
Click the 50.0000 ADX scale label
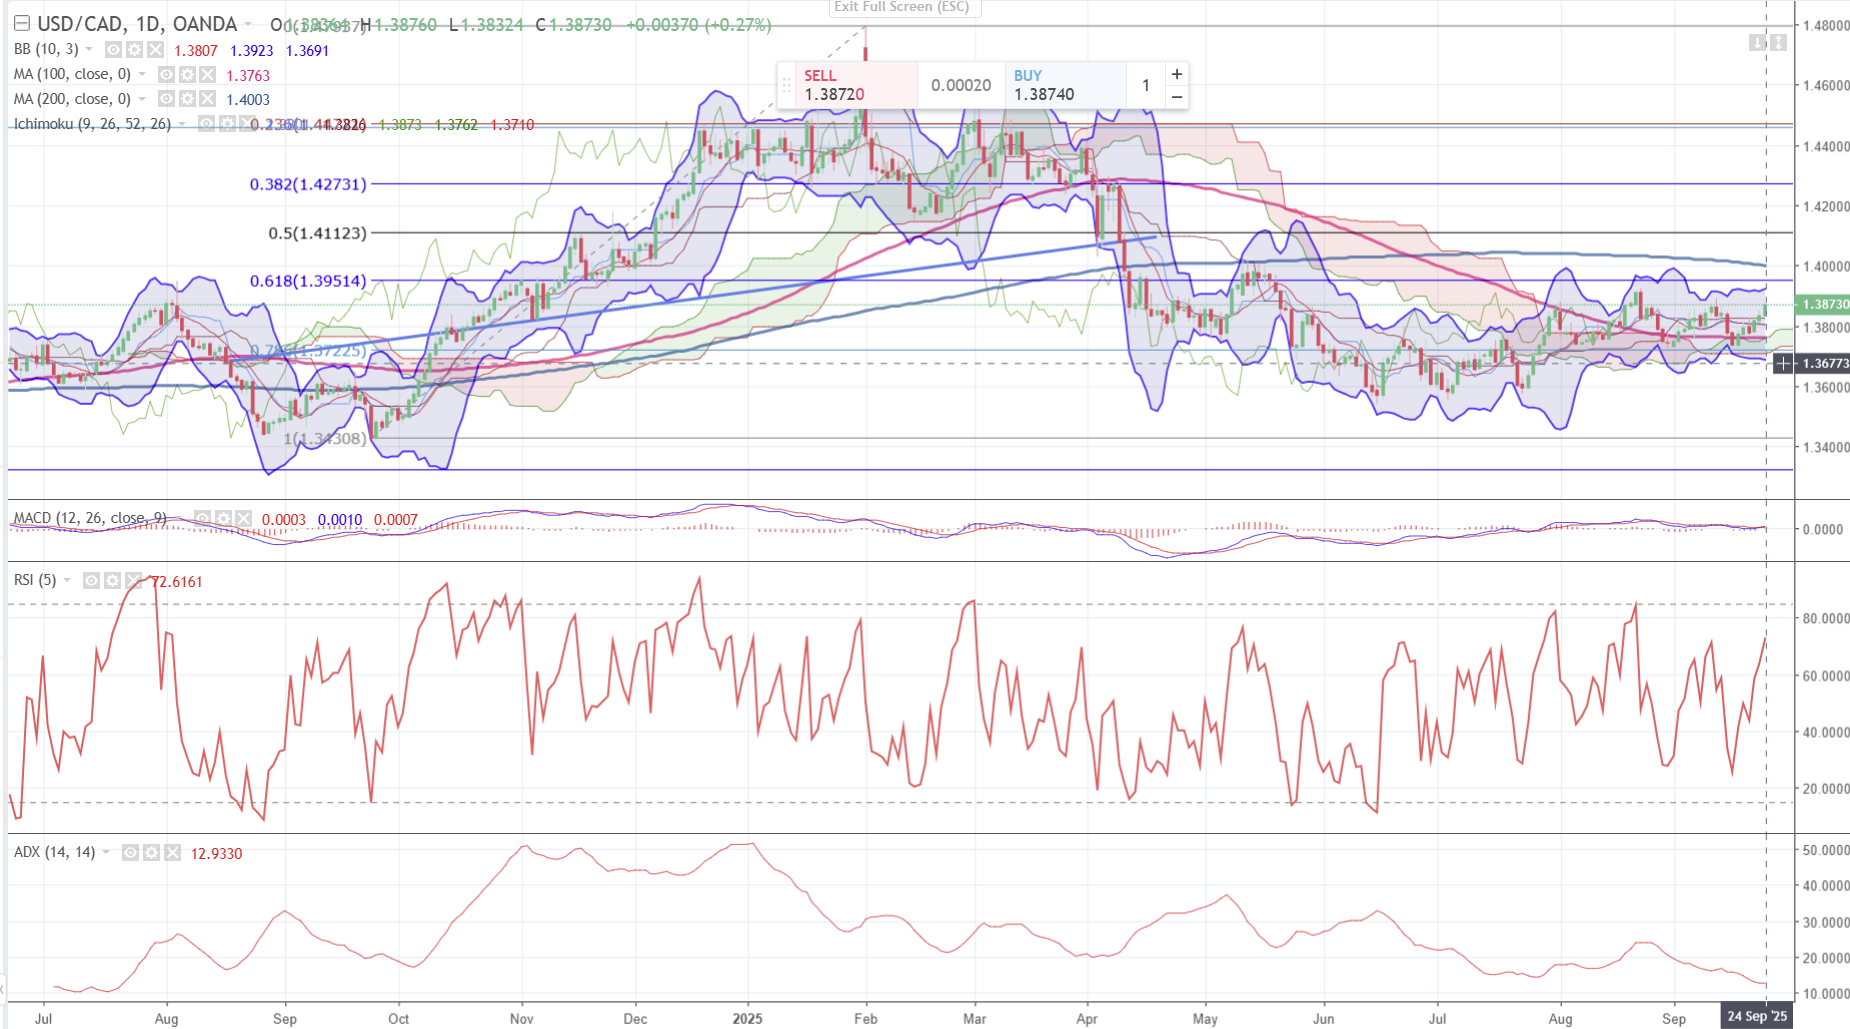click(x=1826, y=850)
